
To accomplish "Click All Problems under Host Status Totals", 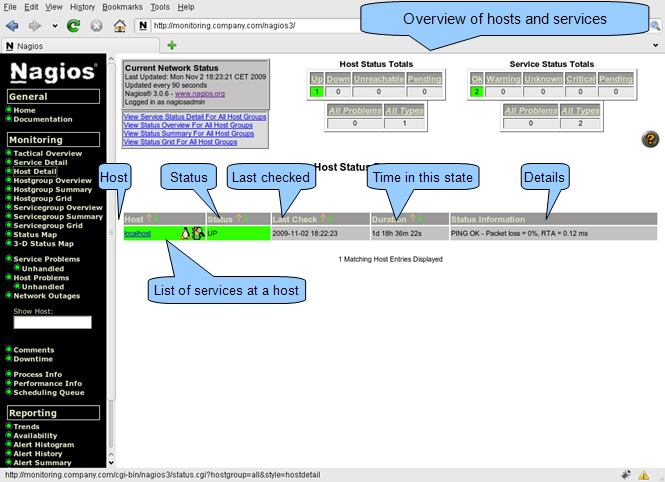I will click(x=355, y=111).
